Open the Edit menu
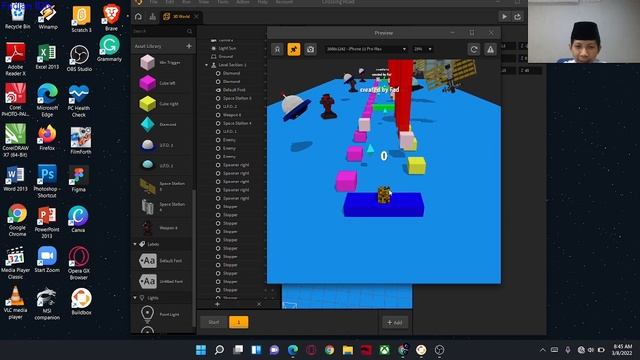Image resolution: width=640 pixels, height=360 pixels. (169, 2)
